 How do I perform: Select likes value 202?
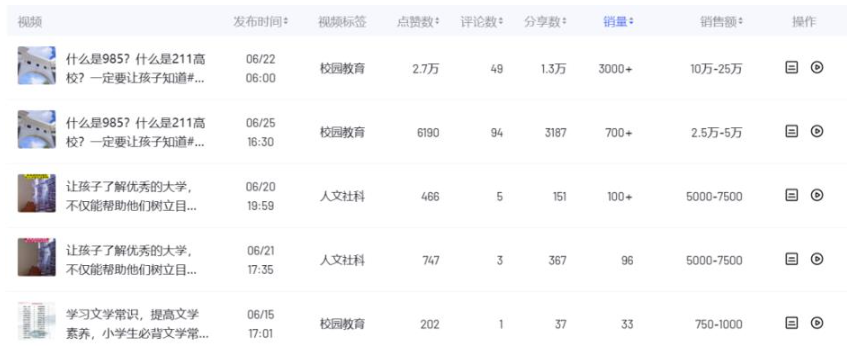(430, 324)
